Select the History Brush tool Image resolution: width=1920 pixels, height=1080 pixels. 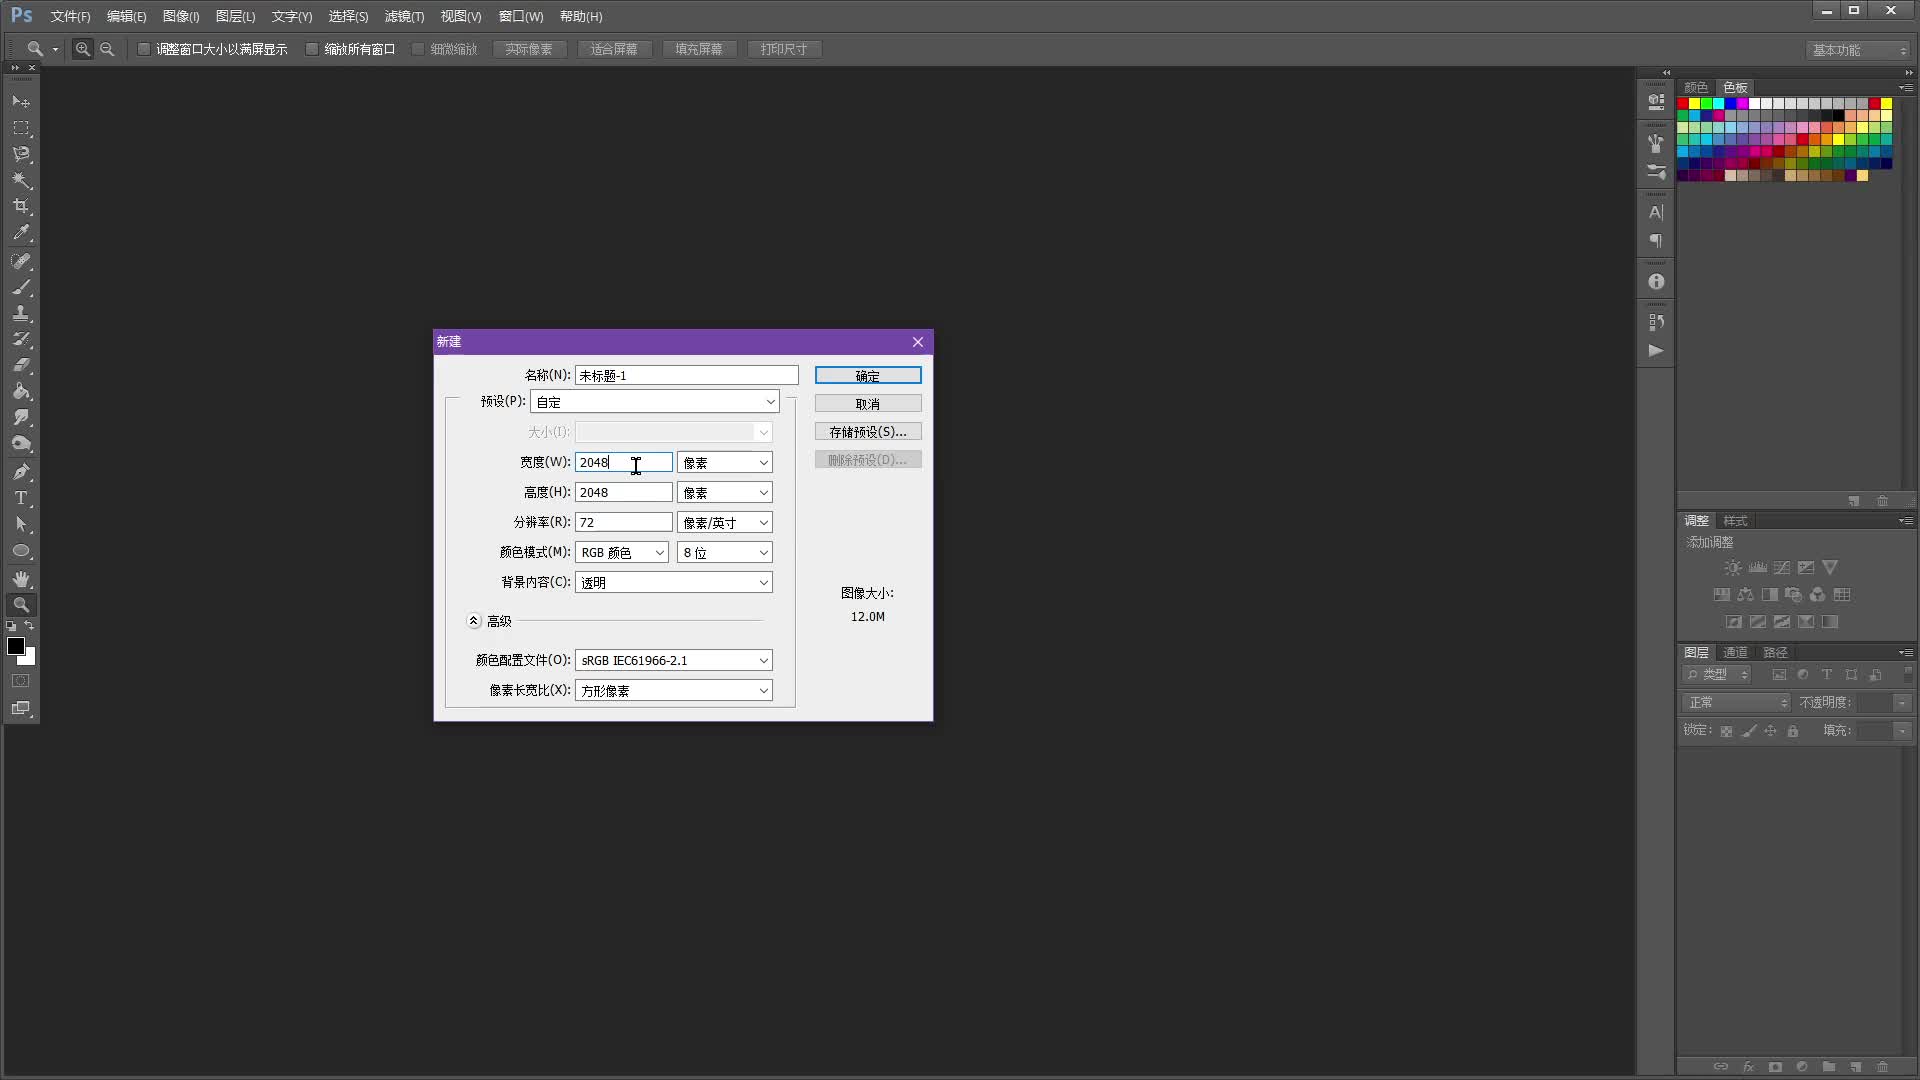21,339
